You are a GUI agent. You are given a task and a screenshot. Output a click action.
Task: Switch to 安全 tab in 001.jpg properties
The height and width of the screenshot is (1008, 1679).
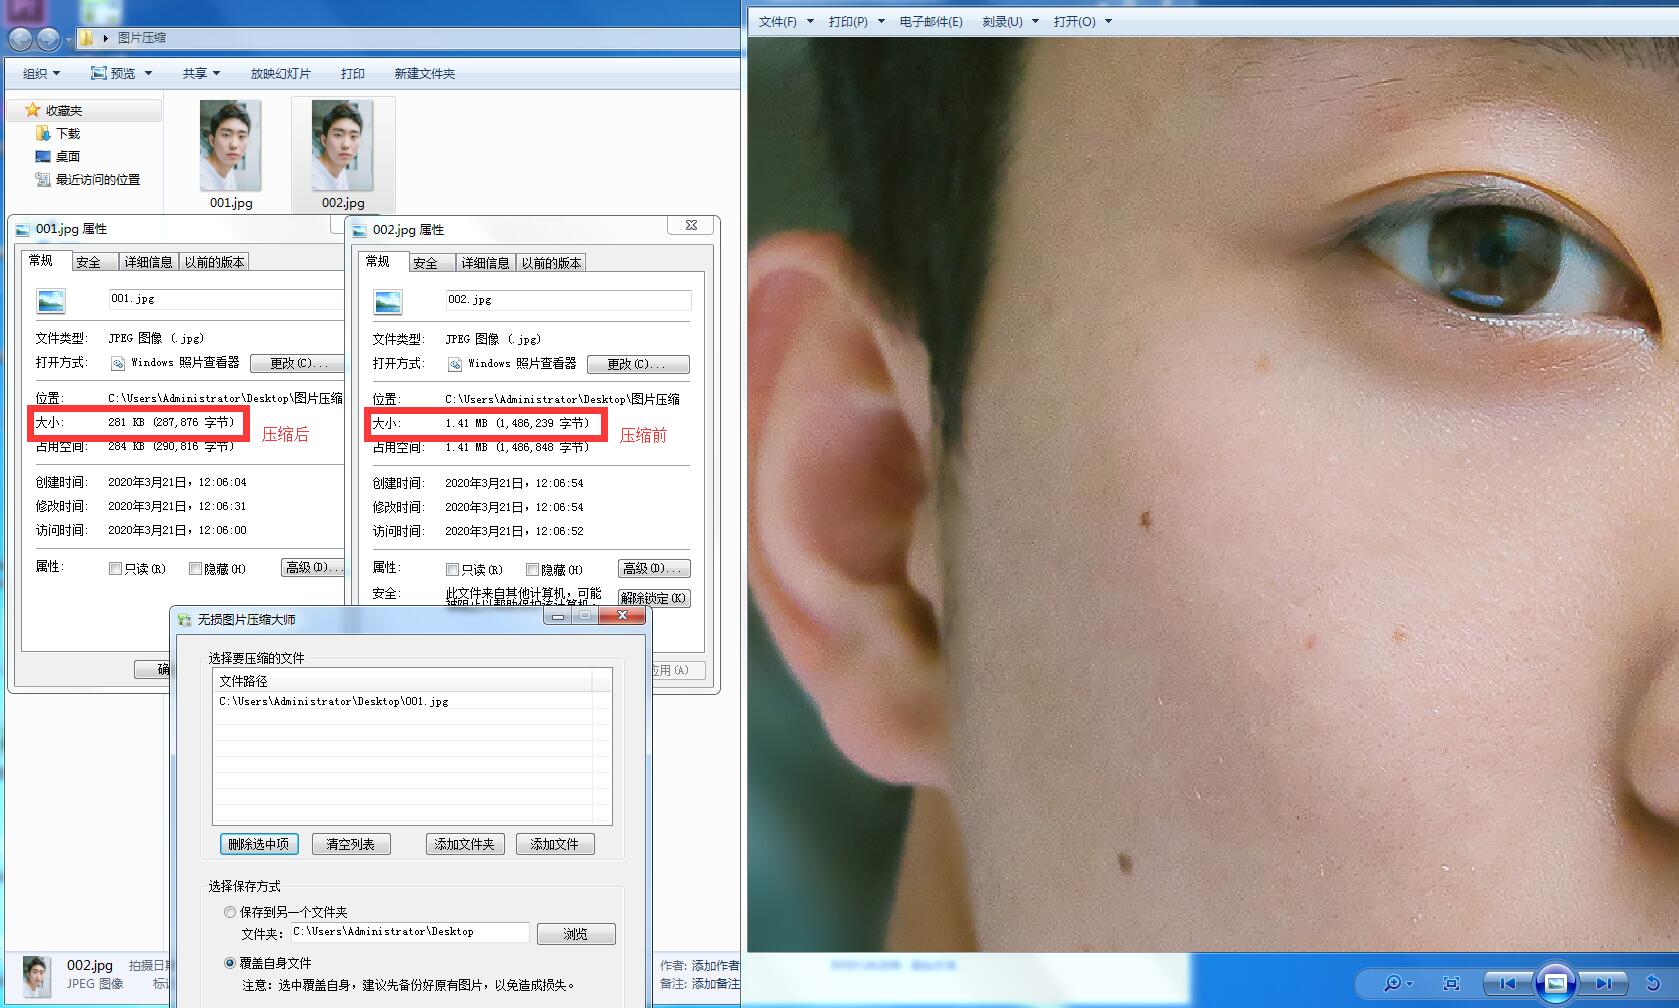pos(89,262)
